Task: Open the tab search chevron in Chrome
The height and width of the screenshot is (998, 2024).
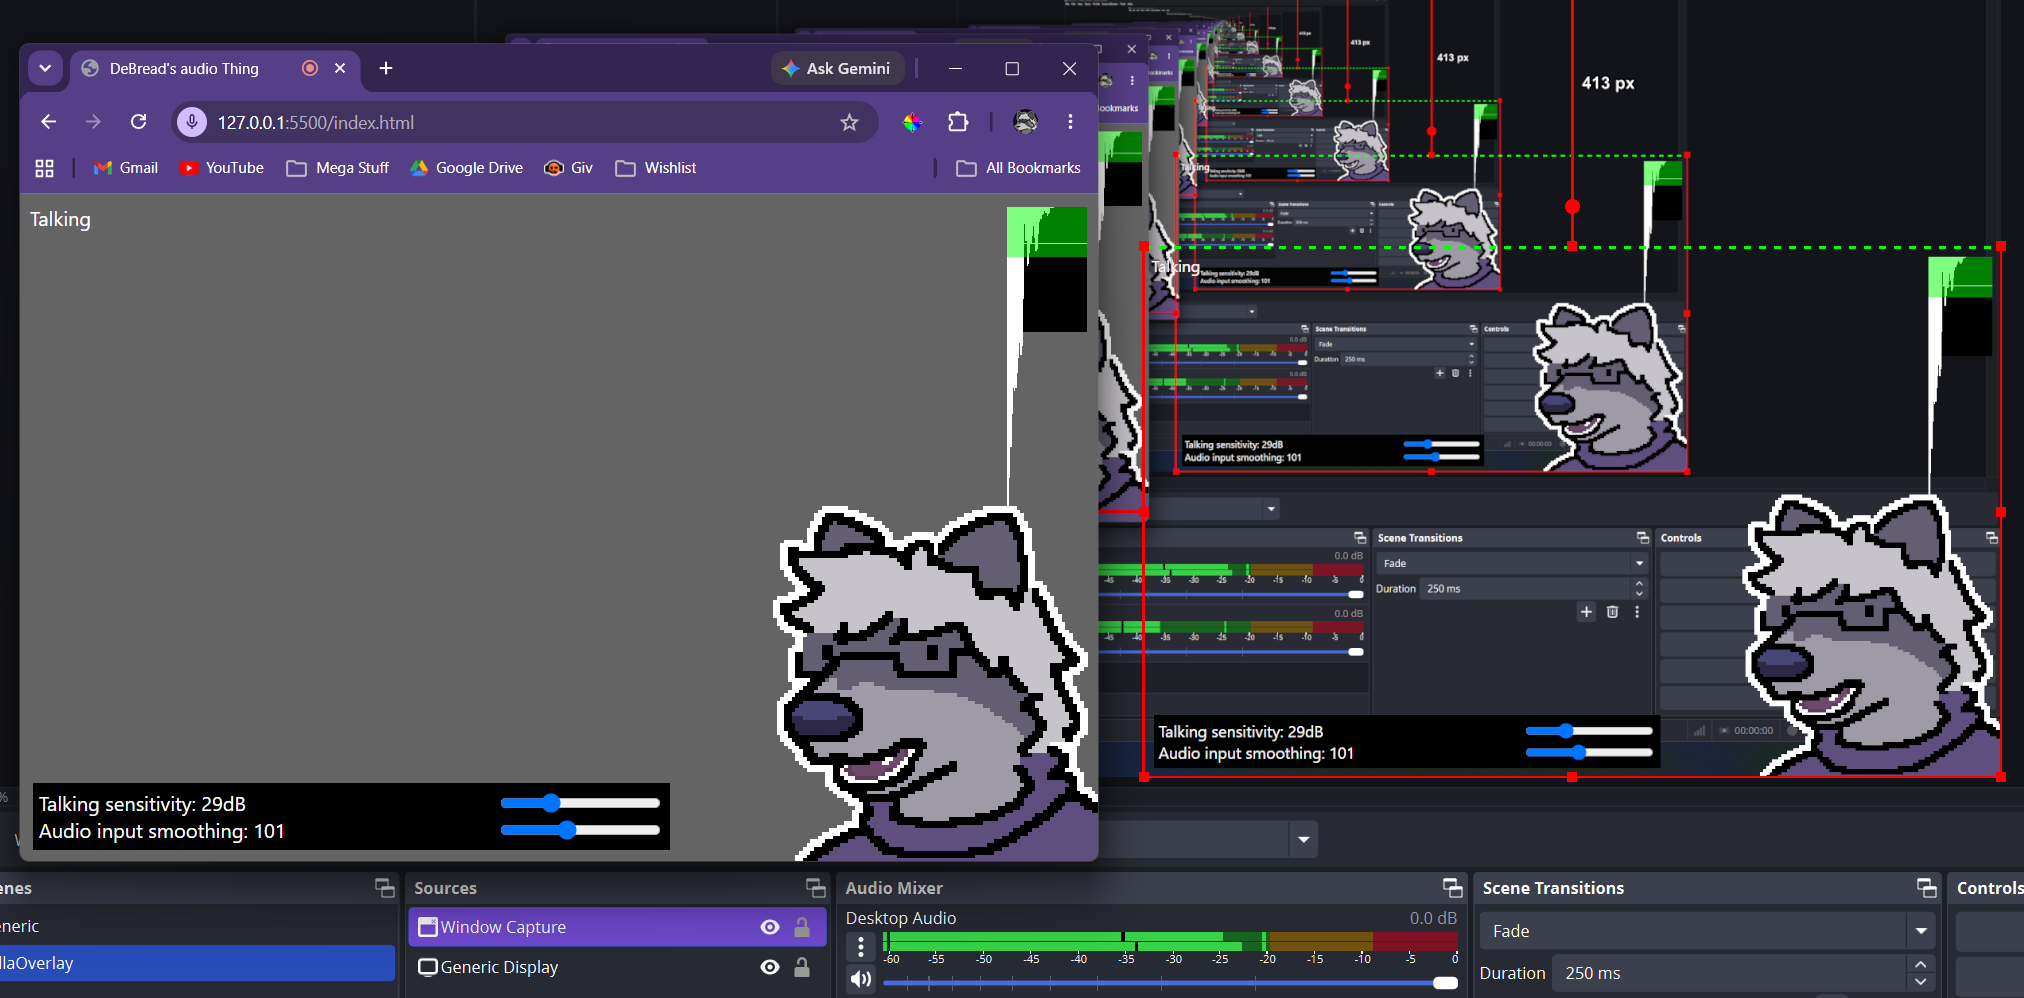Action: click(45, 68)
